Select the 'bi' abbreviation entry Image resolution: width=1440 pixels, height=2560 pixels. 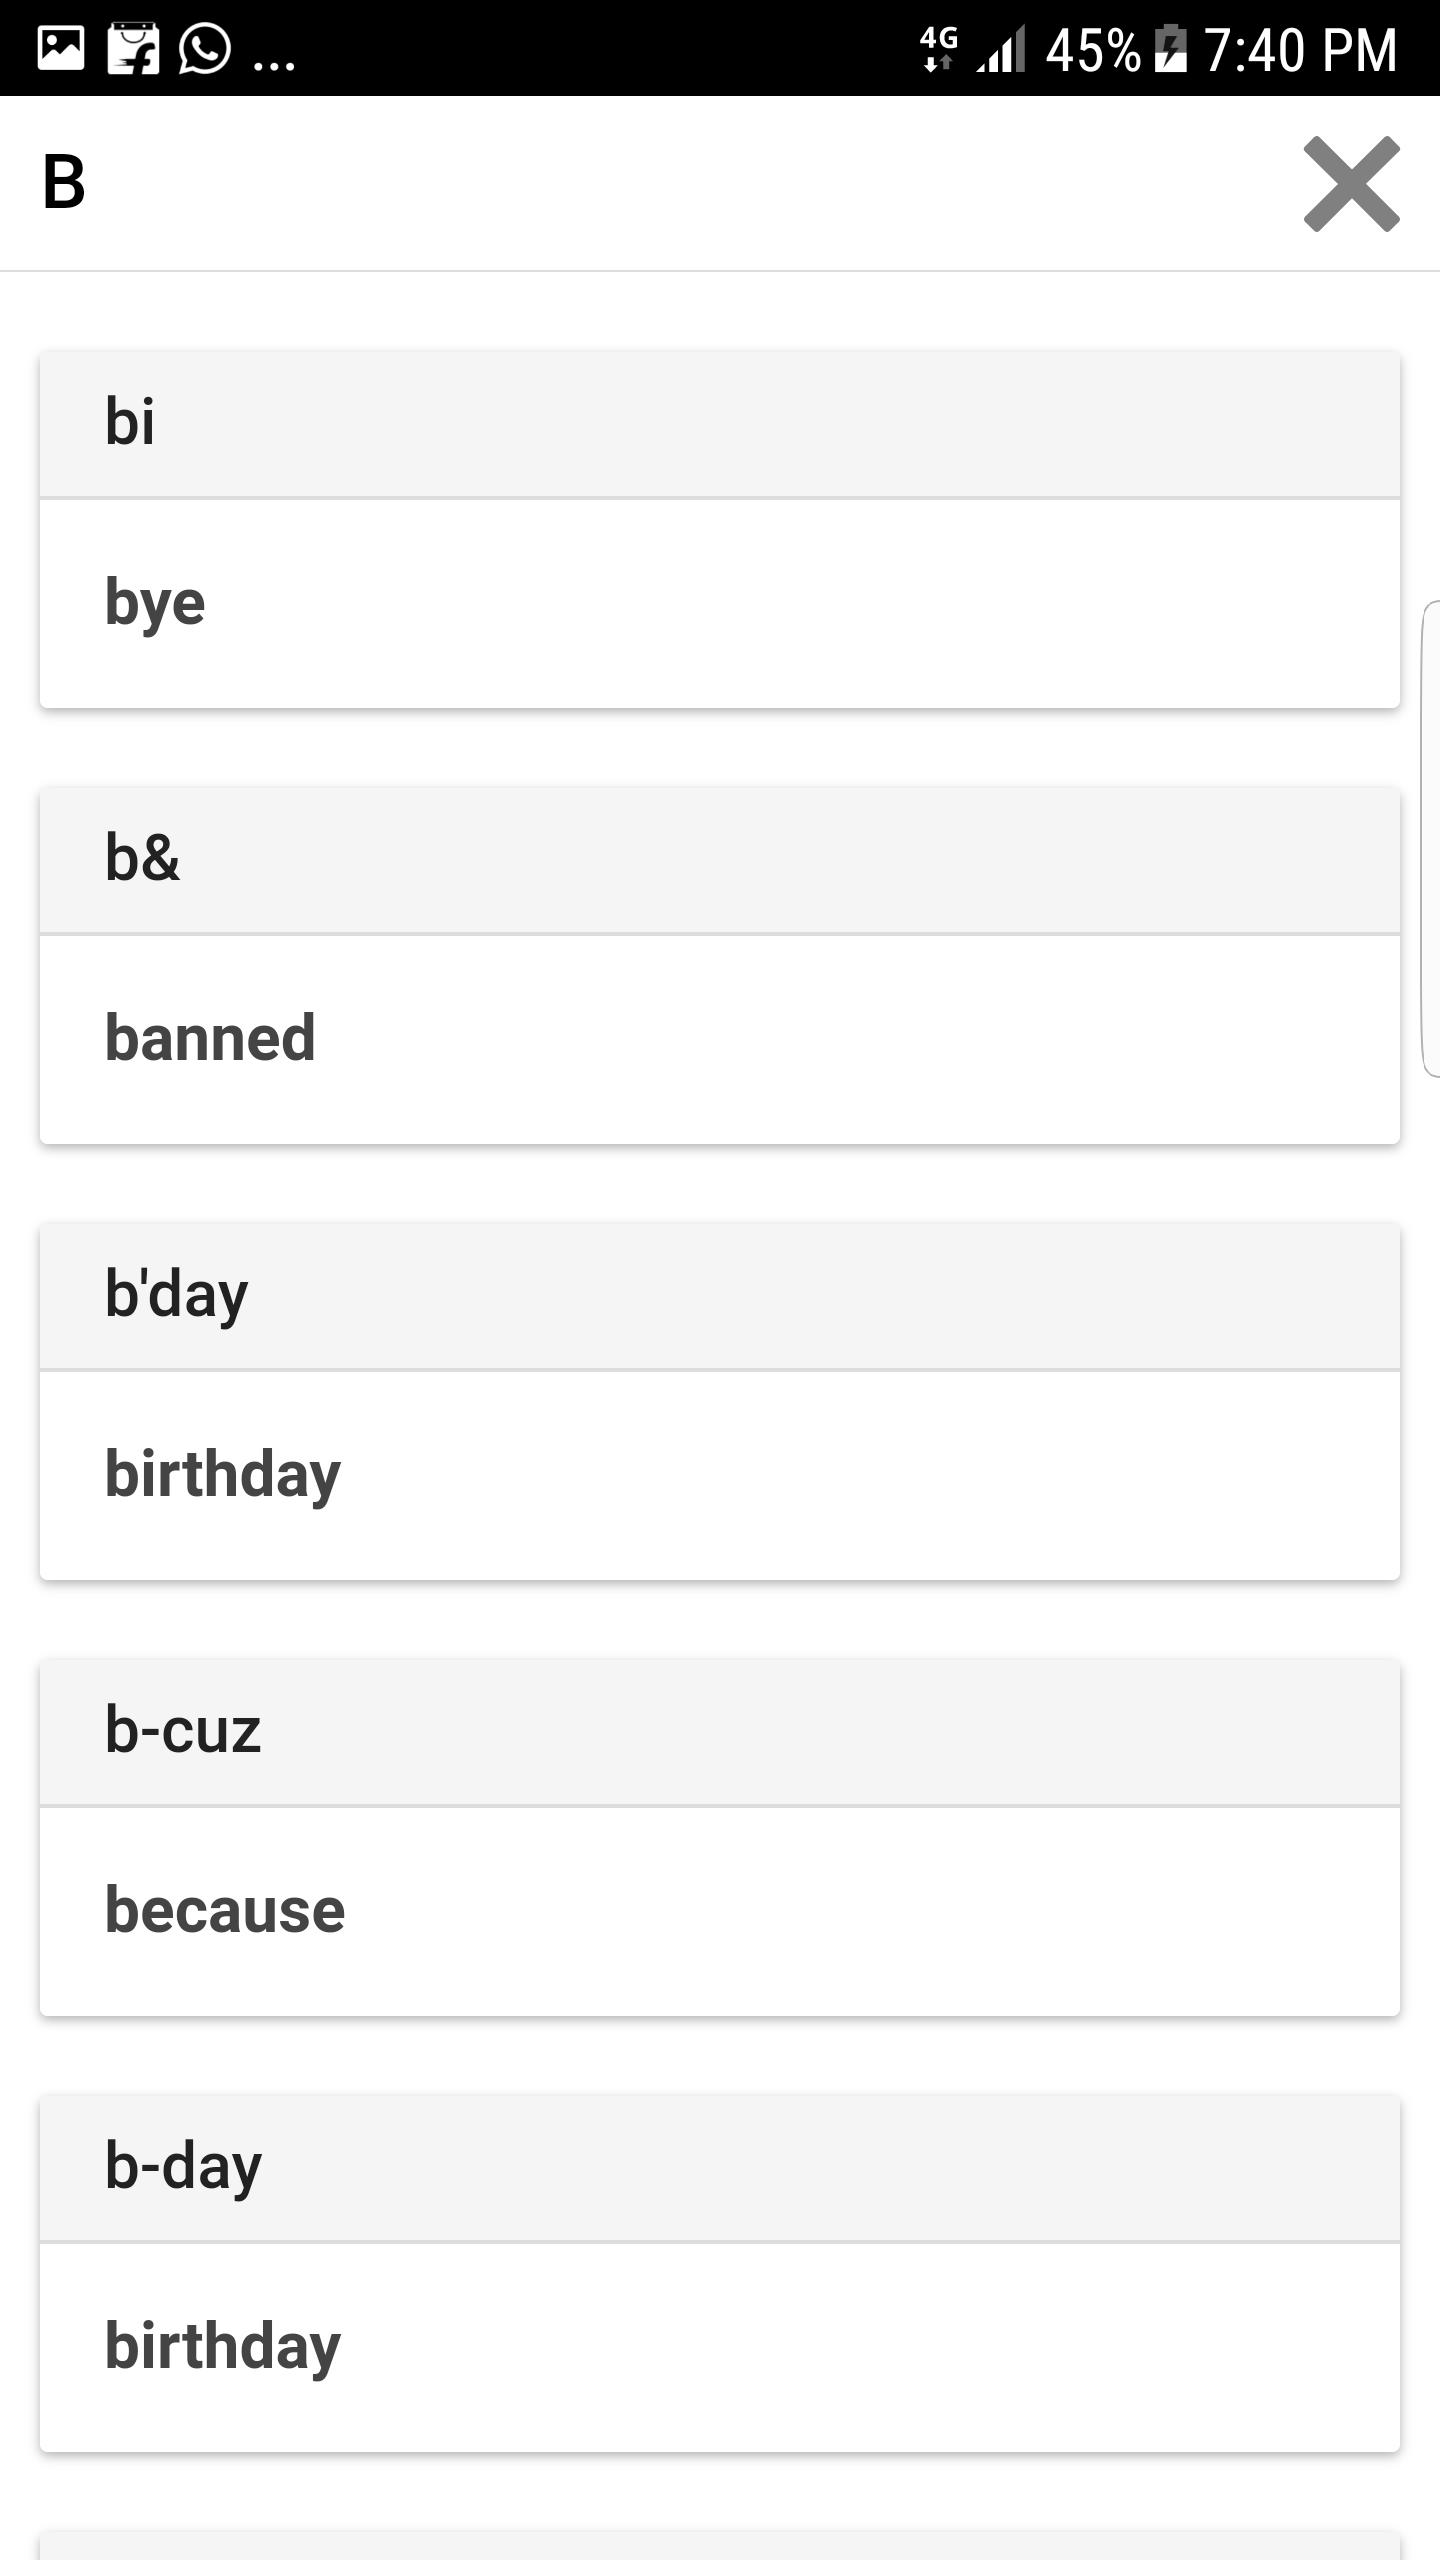tap(720, 420)
